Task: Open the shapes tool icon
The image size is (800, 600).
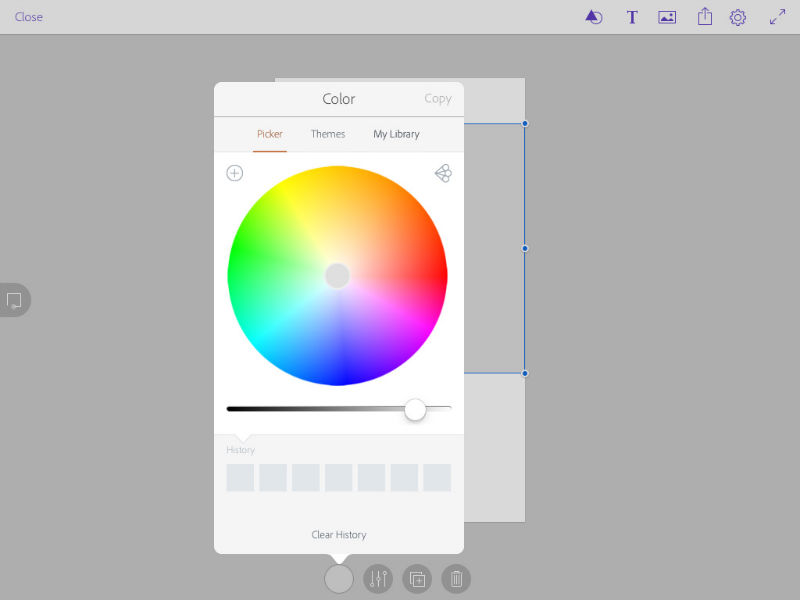Action: (x=593, y=17)
